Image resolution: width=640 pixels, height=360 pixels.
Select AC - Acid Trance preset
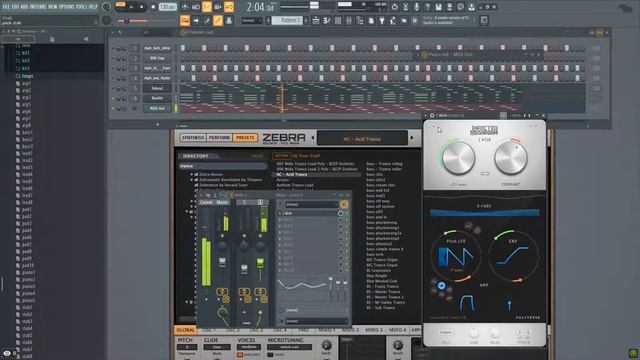tap(316, 174)
